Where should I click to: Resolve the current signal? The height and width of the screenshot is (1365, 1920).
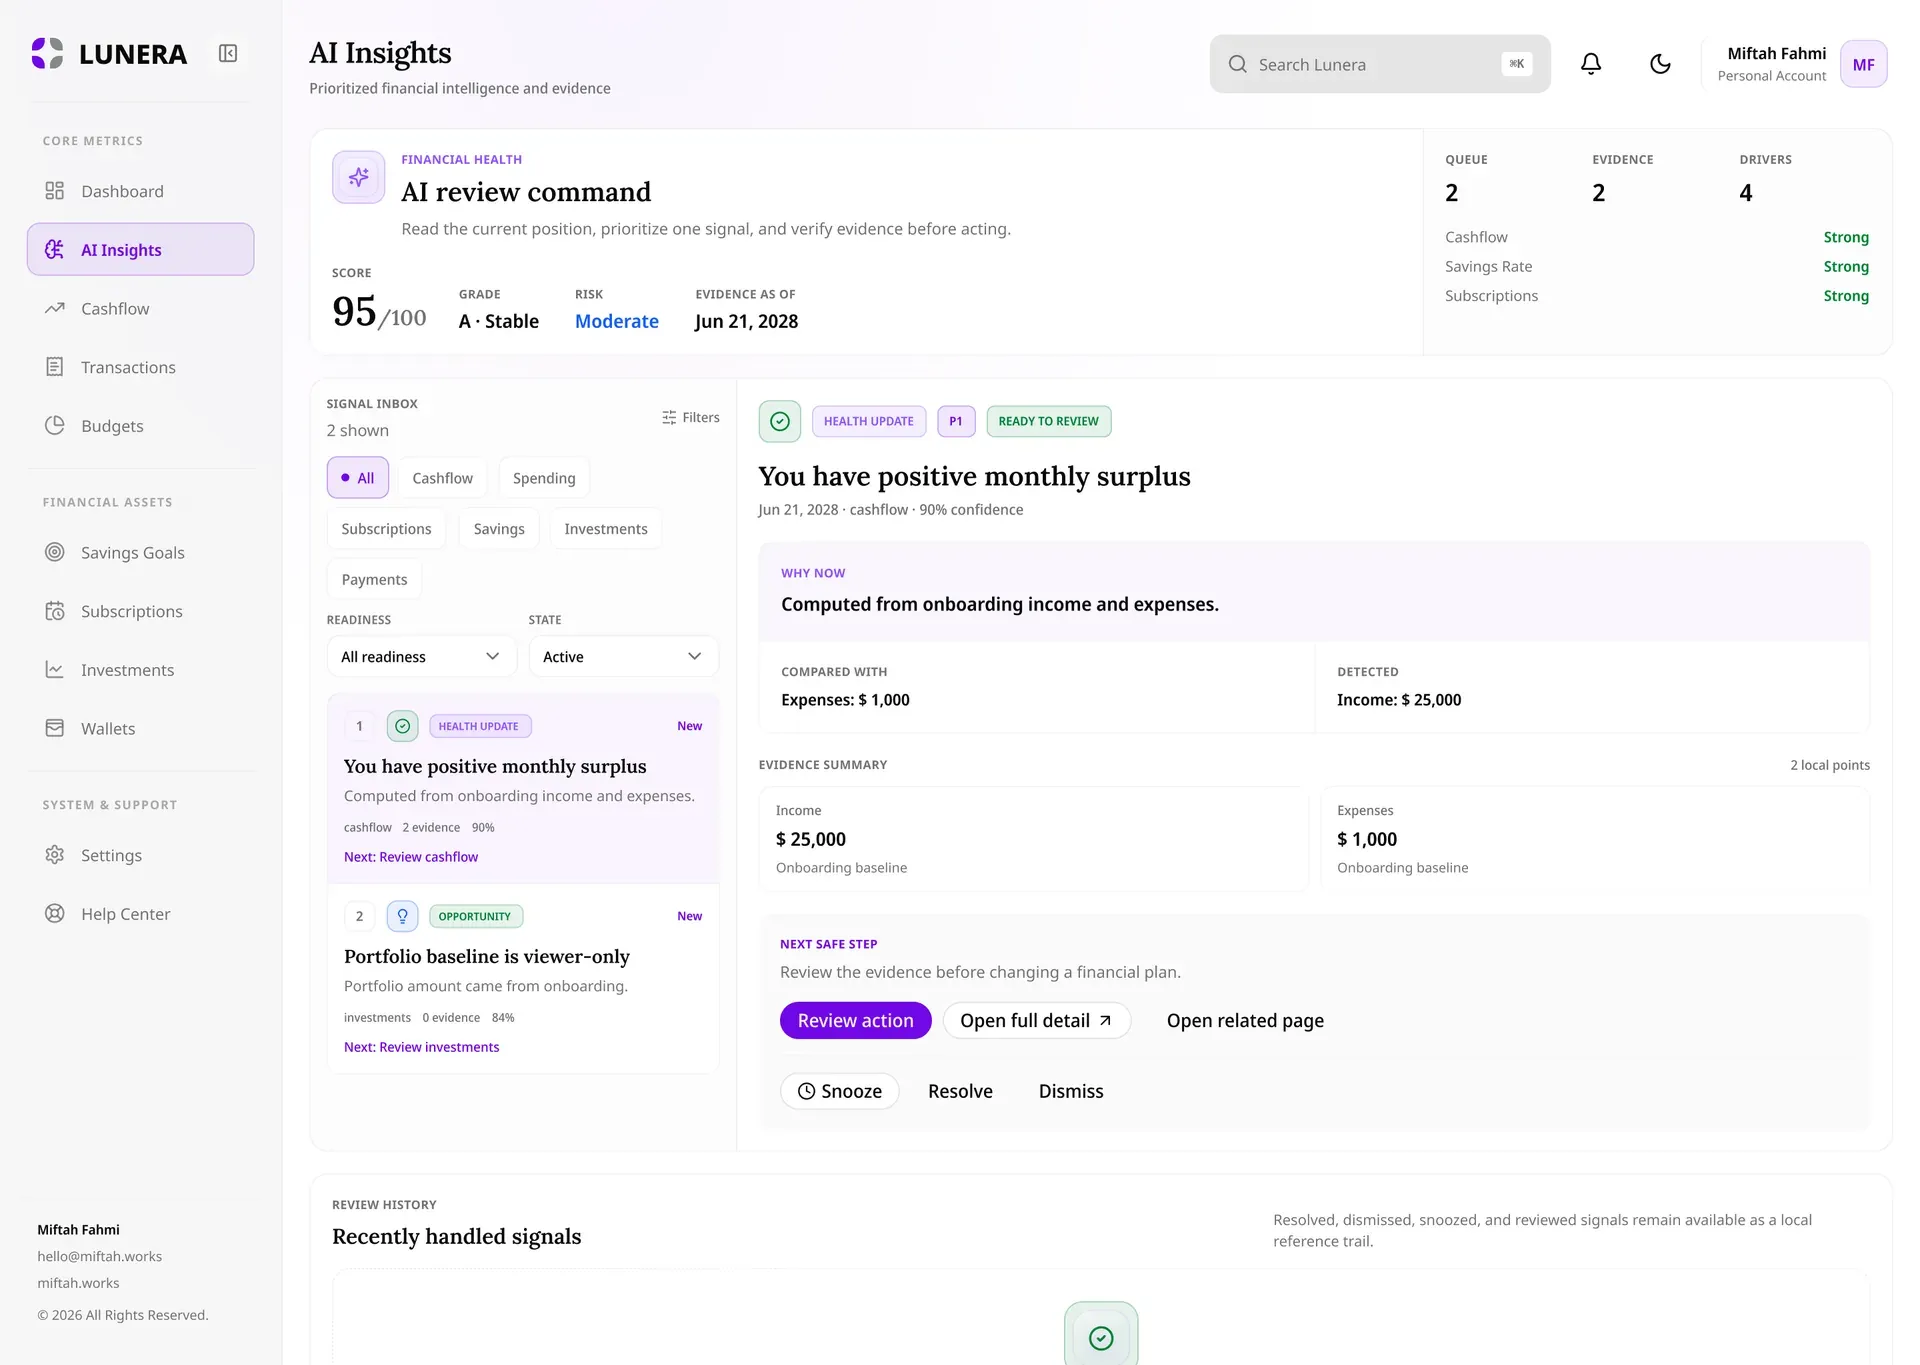tap(960, 1091)
